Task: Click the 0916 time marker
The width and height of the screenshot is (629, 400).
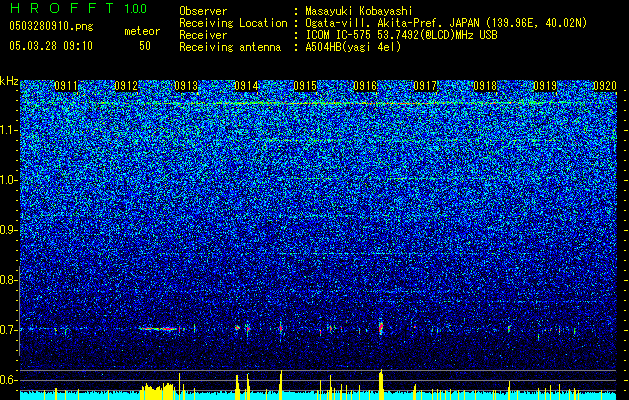Action: tap(365, 86)
